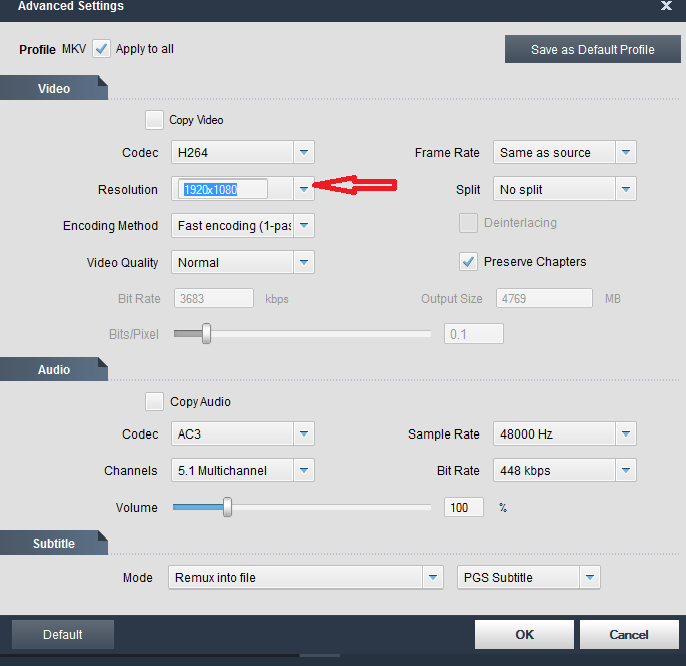Uncheck Preserve Chapters option
The height and width of the screenshot is (666, 686).
point(468,262)
